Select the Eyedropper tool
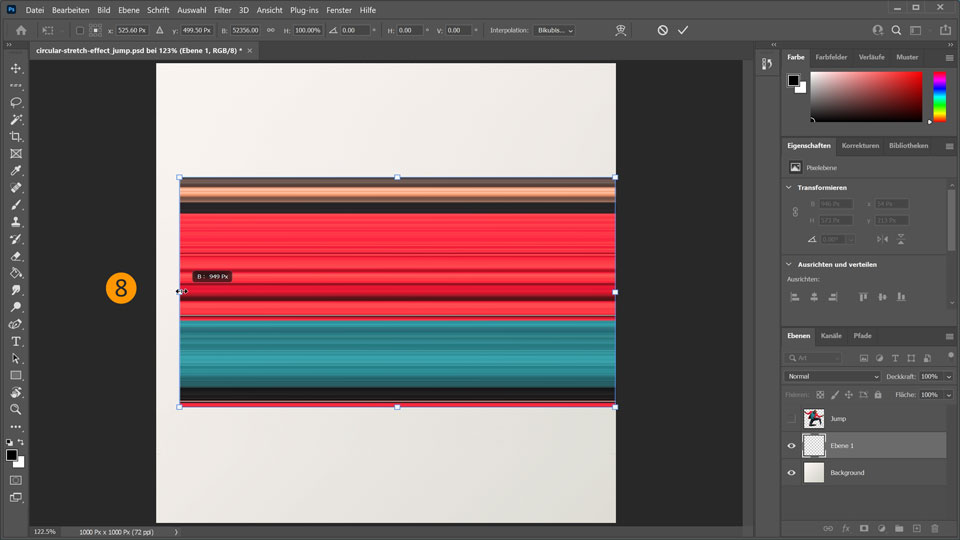 point(16,171)
